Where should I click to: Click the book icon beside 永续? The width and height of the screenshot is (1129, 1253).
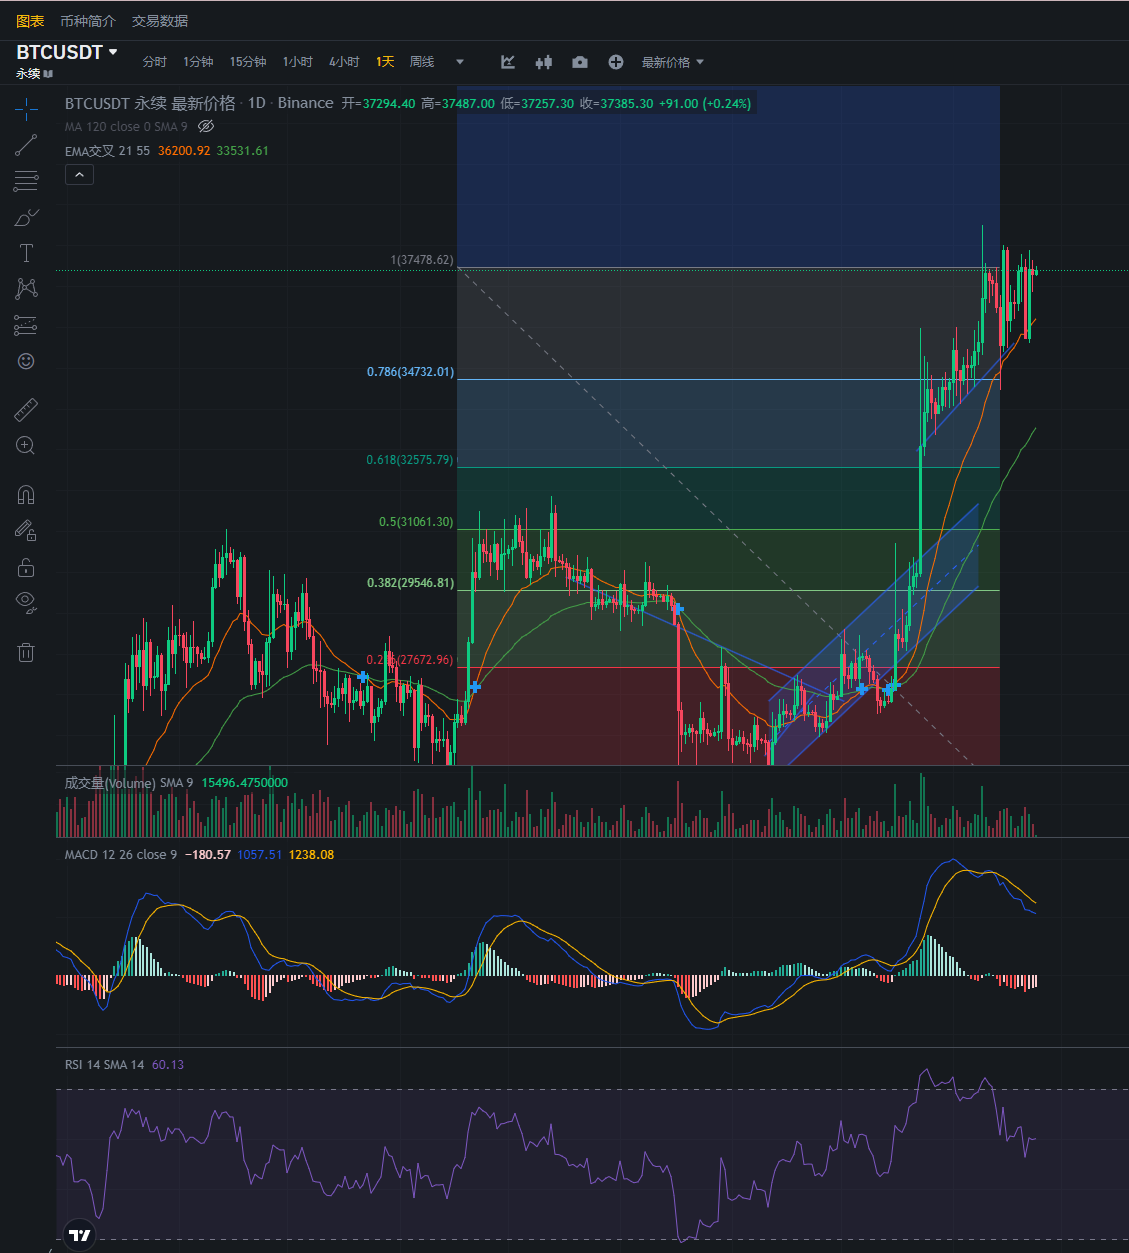pos(49,74)
